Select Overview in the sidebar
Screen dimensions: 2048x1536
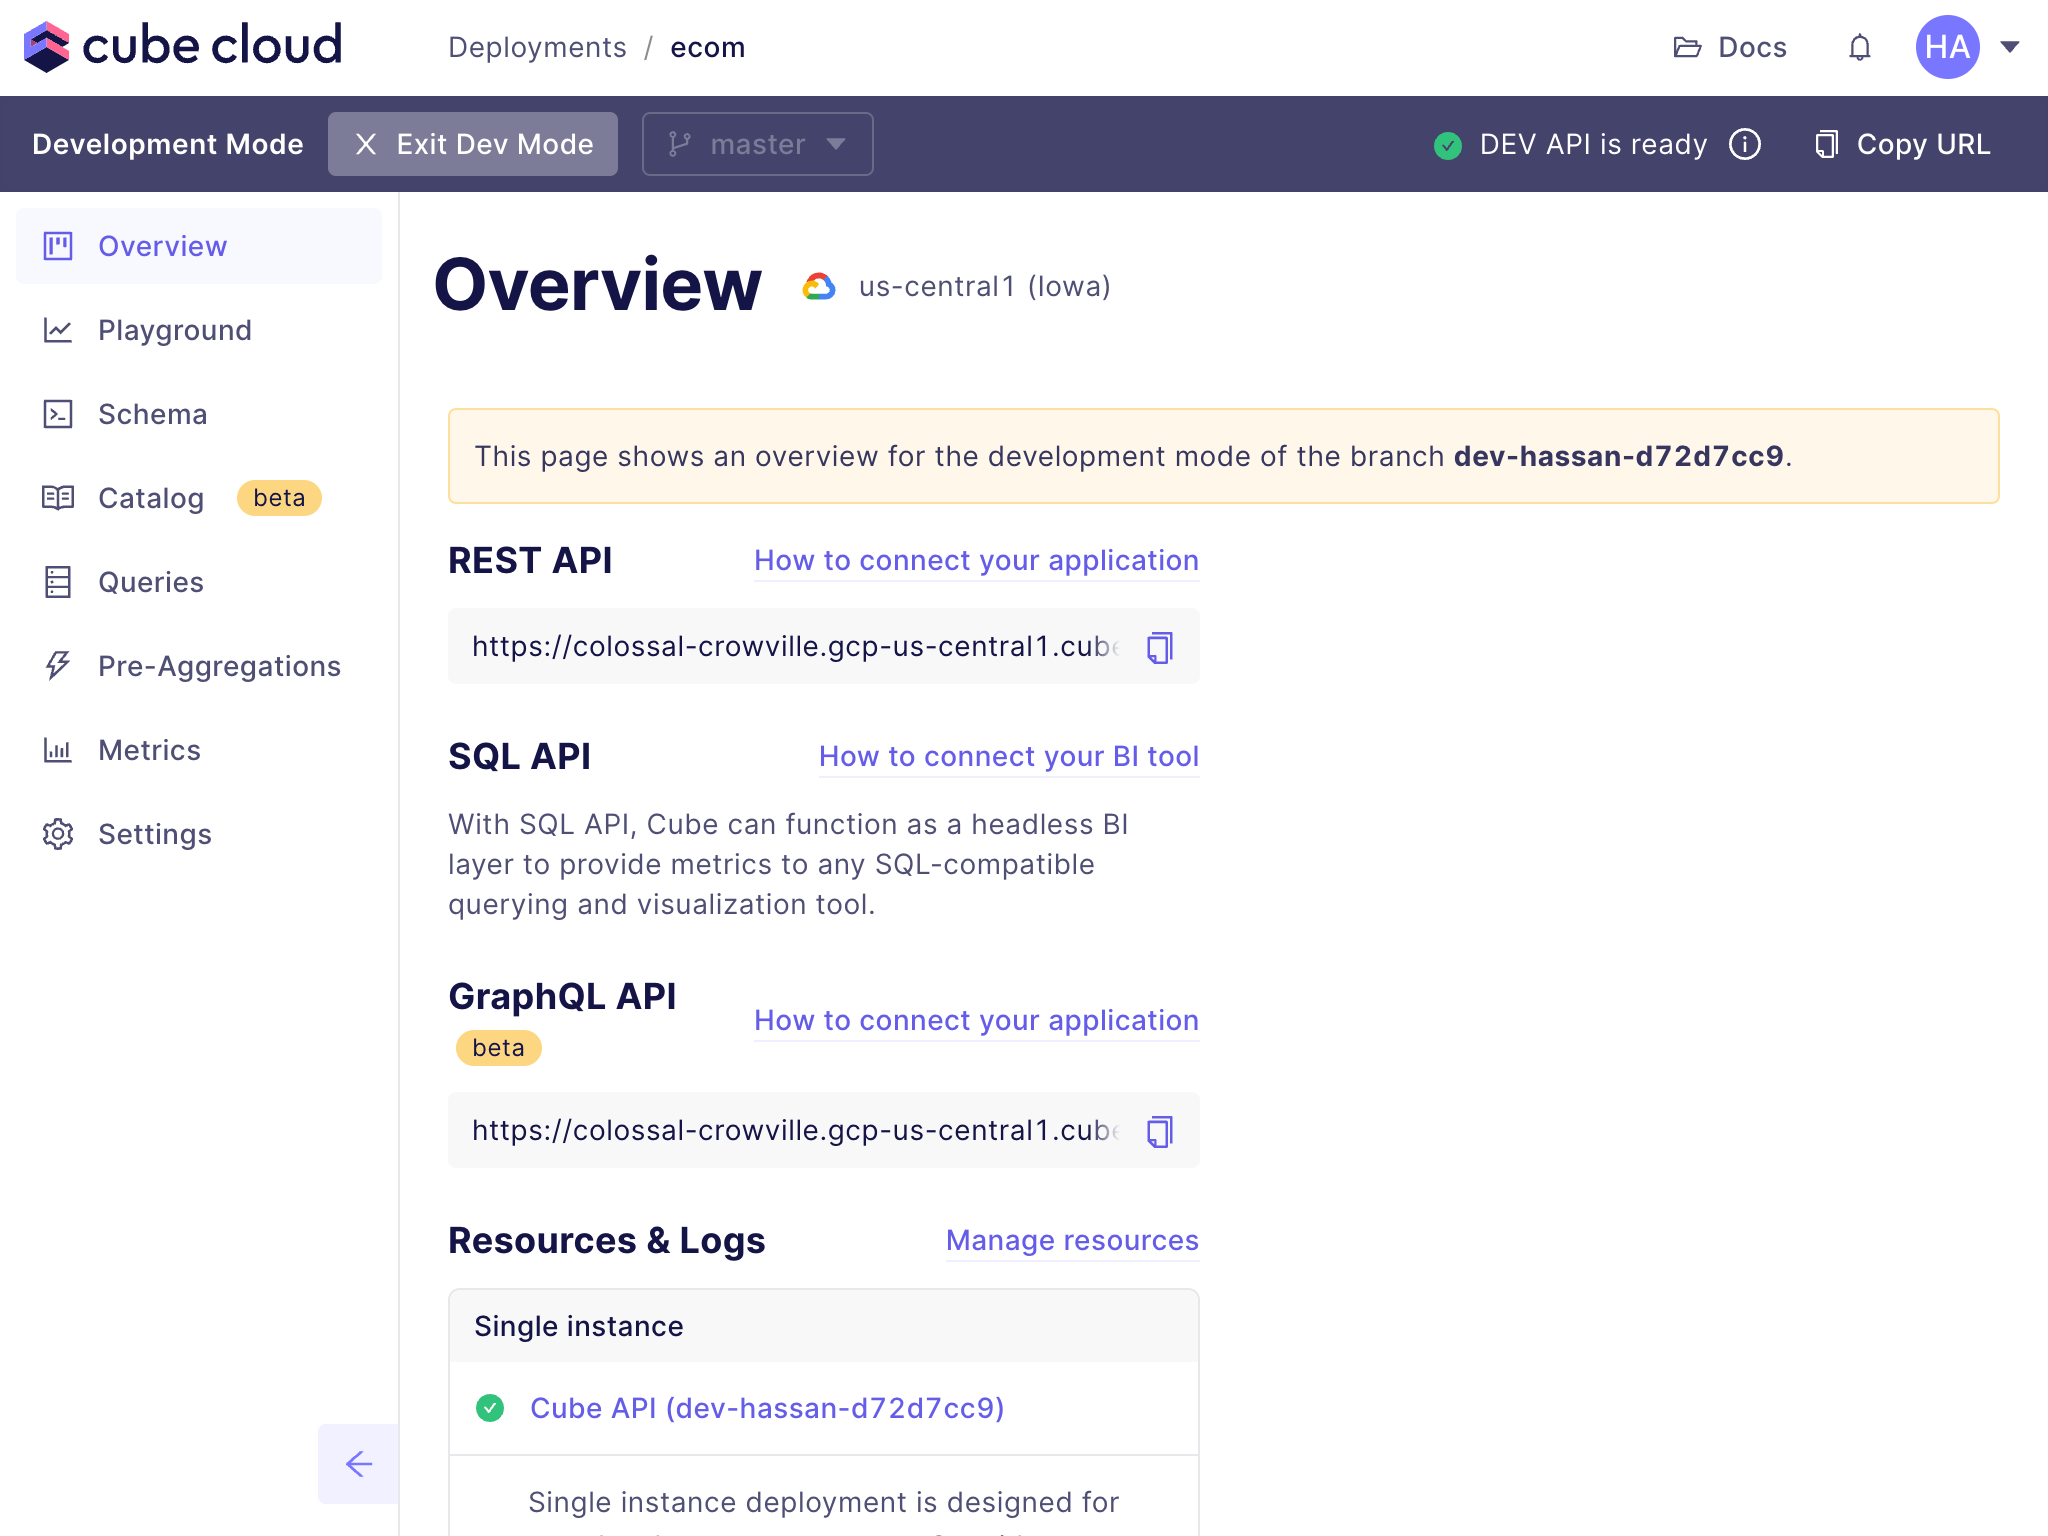[x=199, y=246]
